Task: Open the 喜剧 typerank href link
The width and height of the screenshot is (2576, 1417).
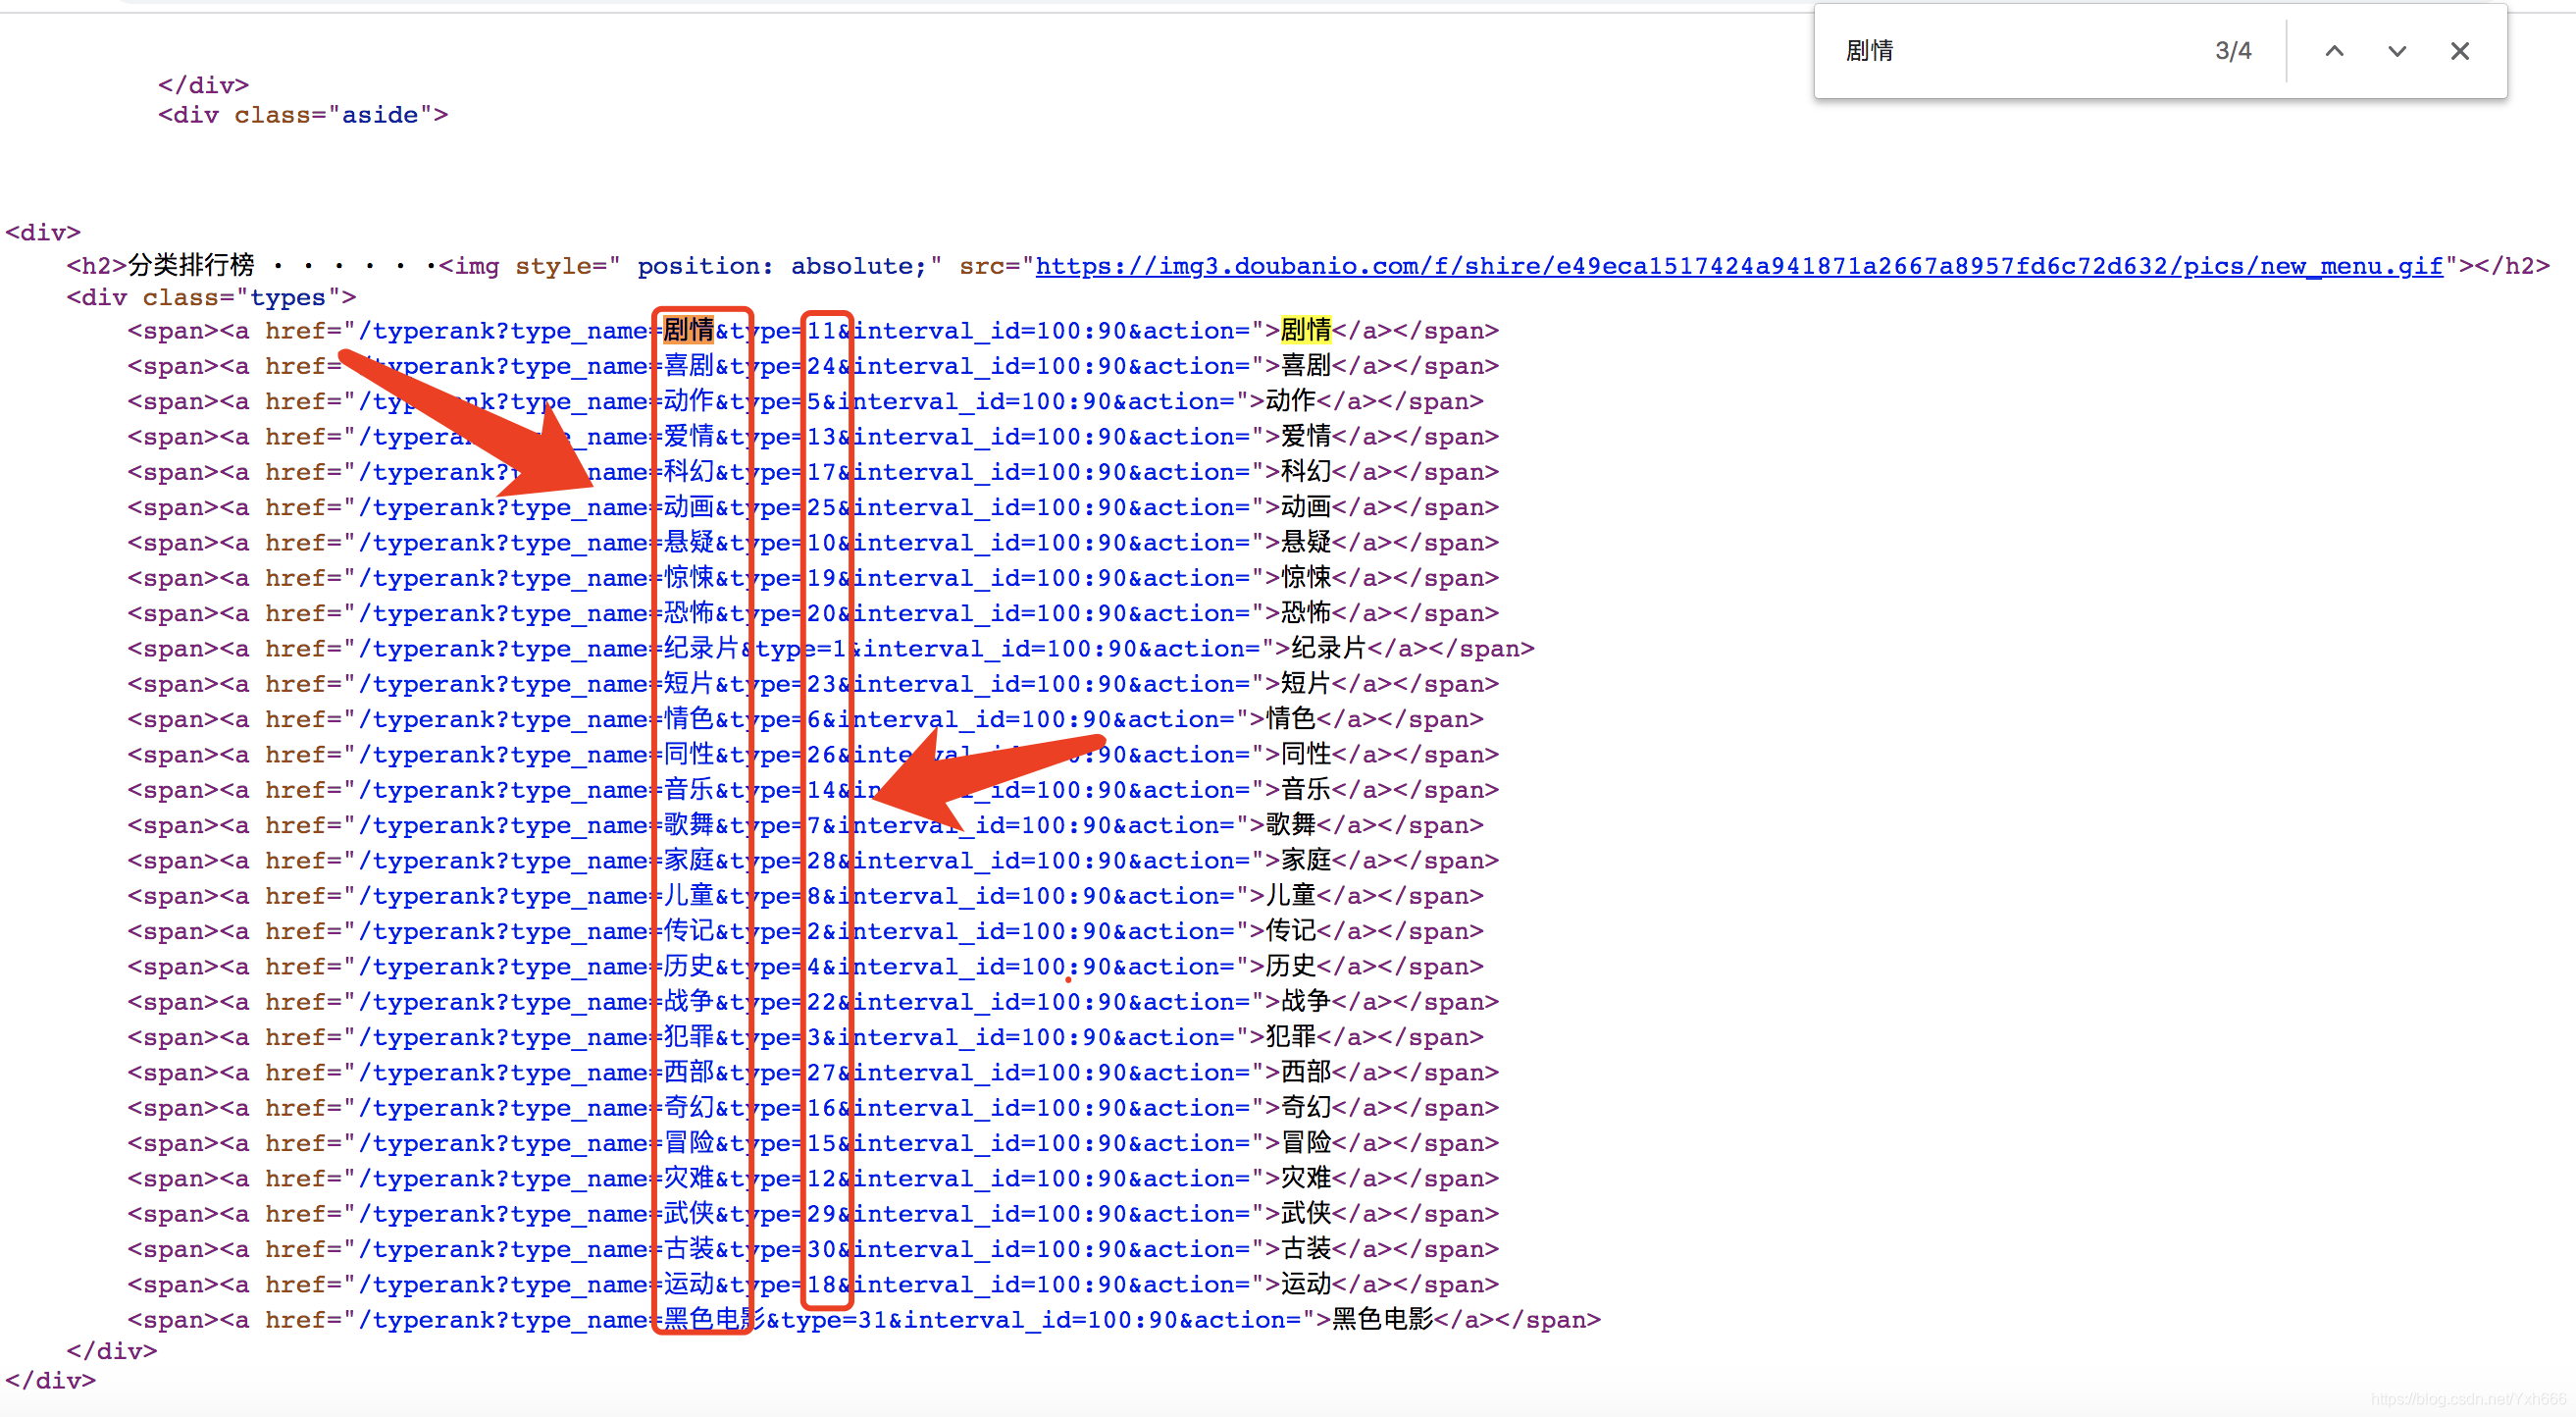Action: 804,366
